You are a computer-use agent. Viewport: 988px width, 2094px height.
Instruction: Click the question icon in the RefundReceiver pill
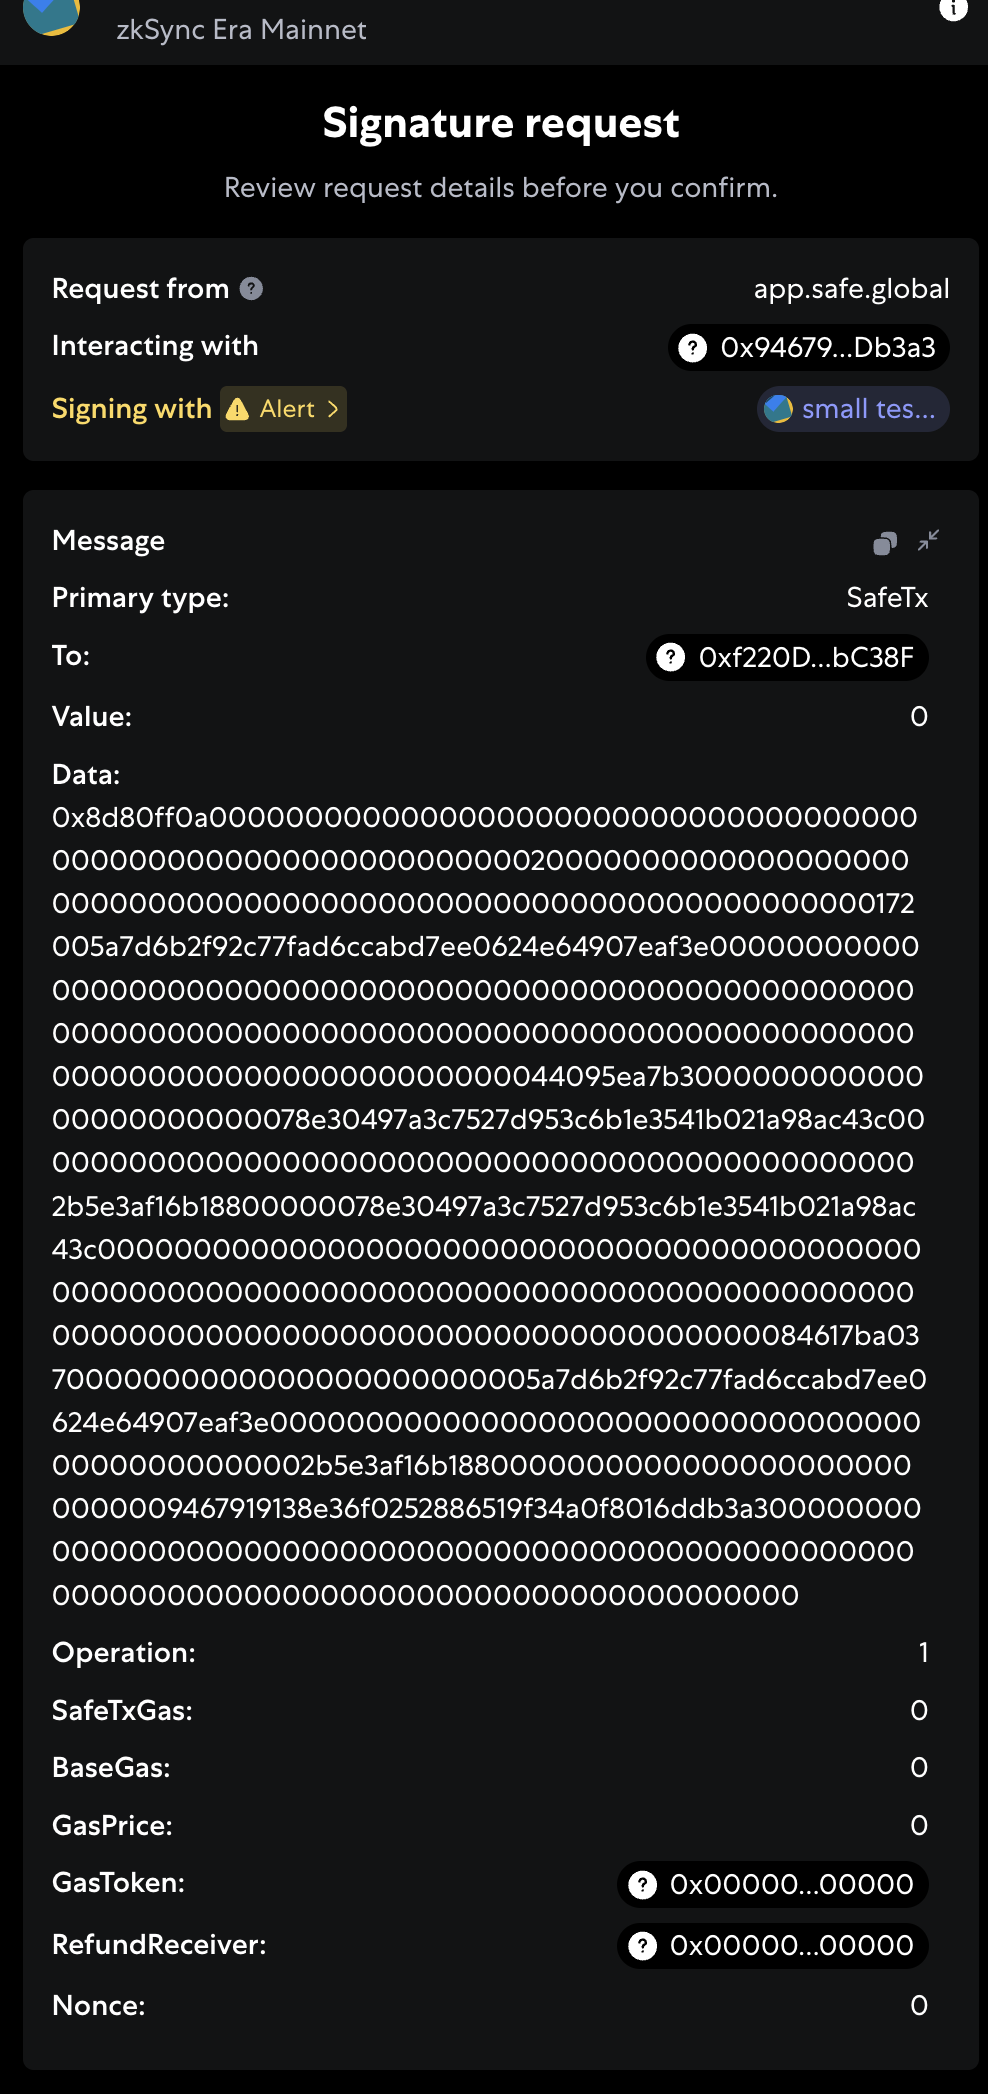(x=642, y=1945)
